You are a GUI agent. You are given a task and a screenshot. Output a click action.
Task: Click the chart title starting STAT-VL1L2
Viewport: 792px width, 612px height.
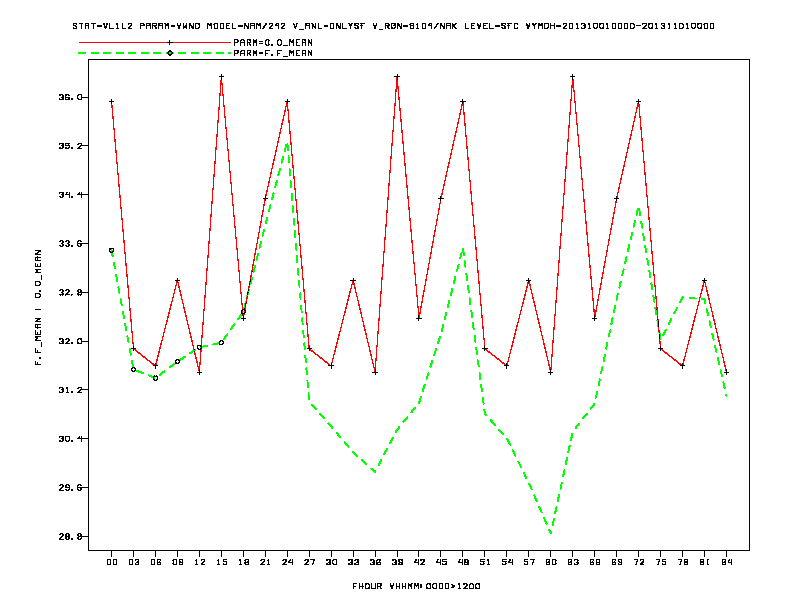point(393,26)
